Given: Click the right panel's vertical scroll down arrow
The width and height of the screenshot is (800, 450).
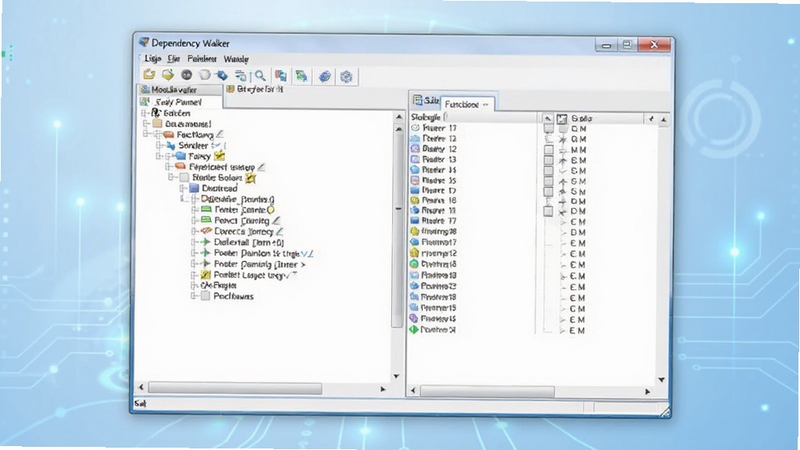Looking at the screenshot, I should coord(662,380).
